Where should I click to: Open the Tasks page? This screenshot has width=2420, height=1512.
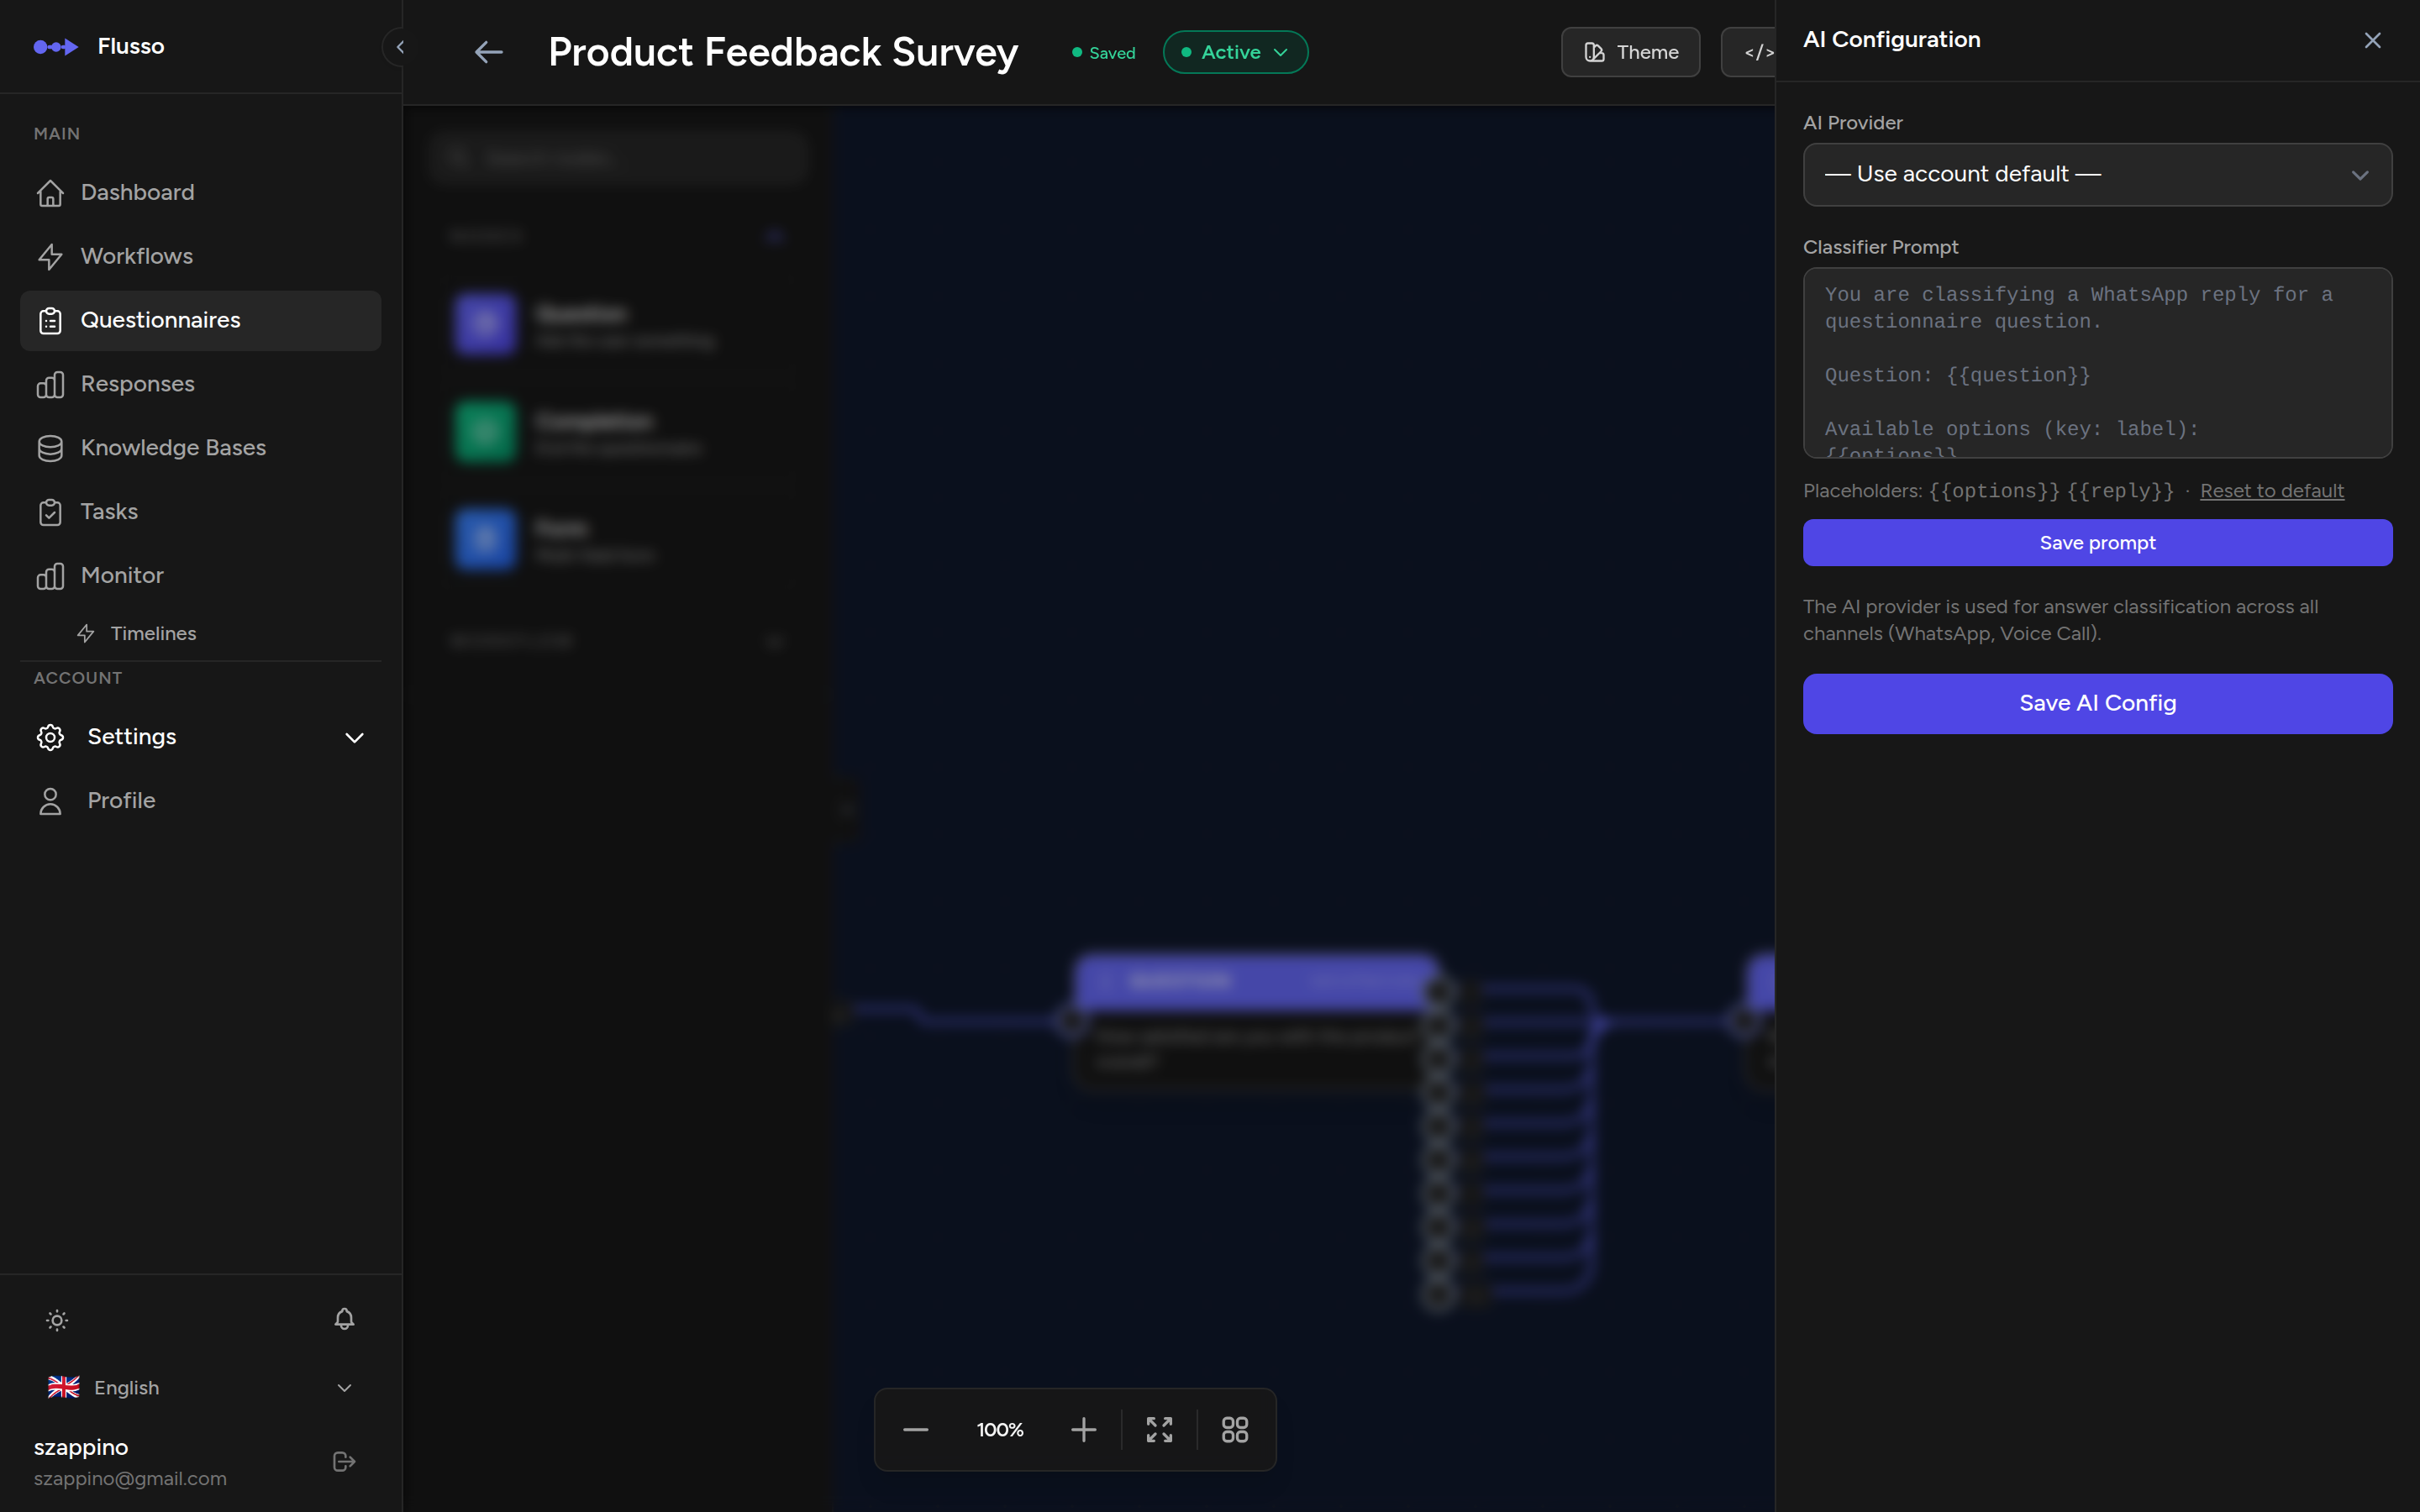200,512
